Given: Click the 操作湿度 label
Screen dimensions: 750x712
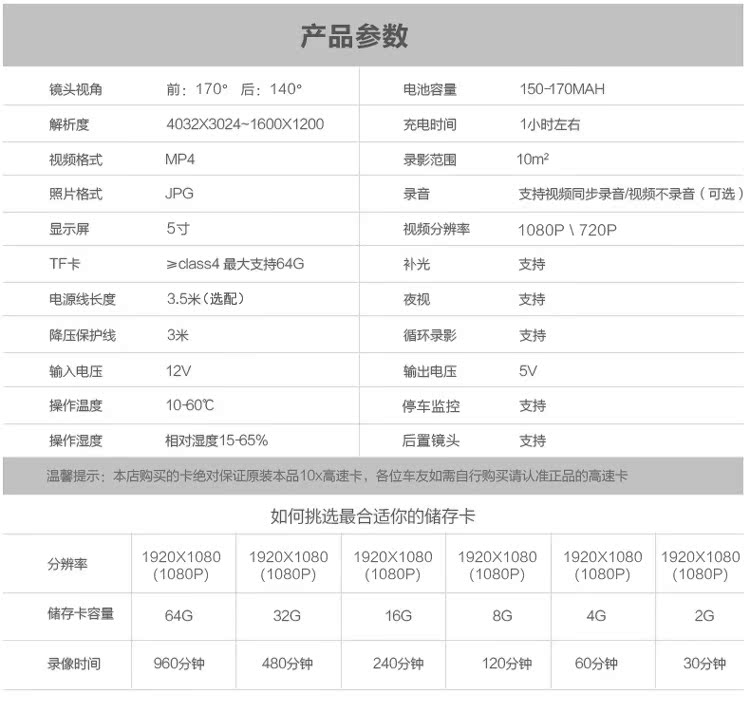Looking at the screenshot, I should (76, 441).
